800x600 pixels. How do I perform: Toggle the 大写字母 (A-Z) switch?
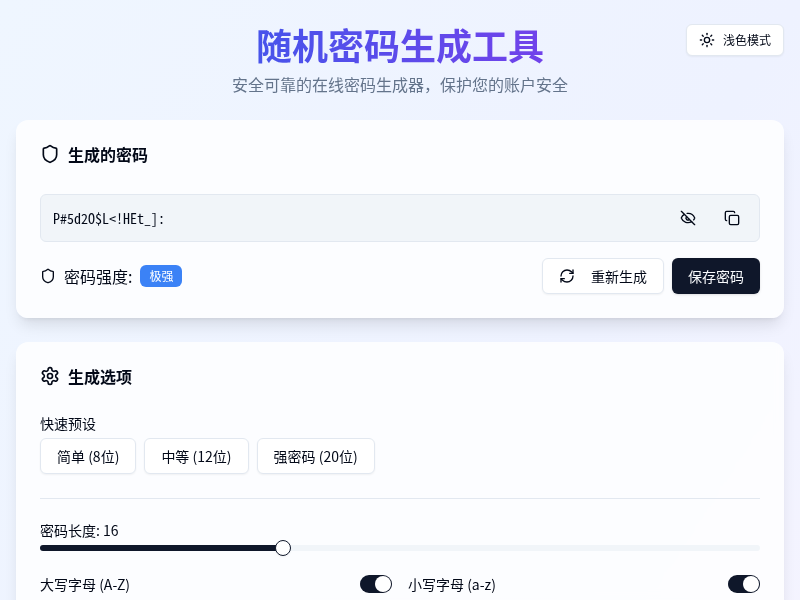[376, 584]
